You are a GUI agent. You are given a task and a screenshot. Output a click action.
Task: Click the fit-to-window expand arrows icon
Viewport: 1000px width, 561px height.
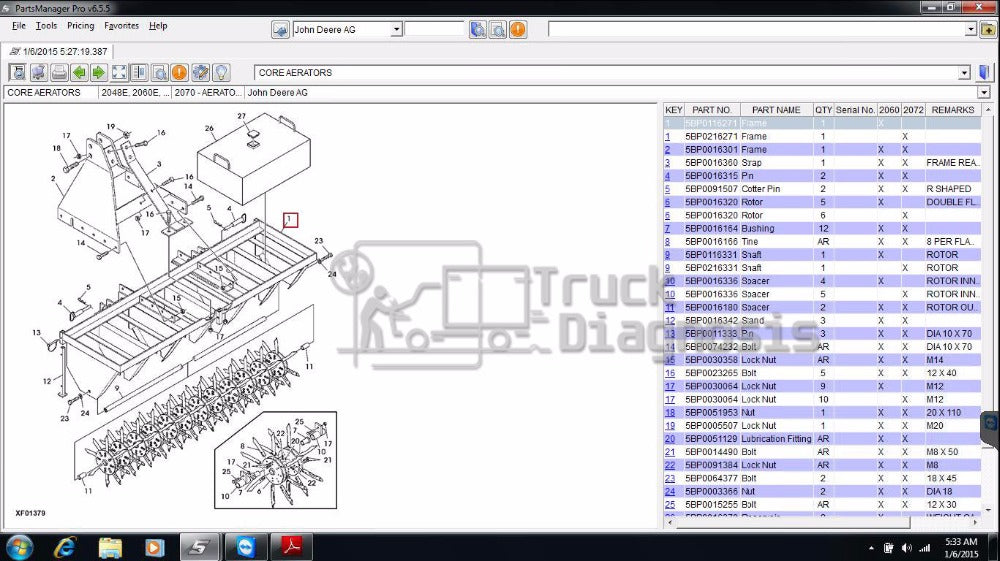click(x=119, y=72)
